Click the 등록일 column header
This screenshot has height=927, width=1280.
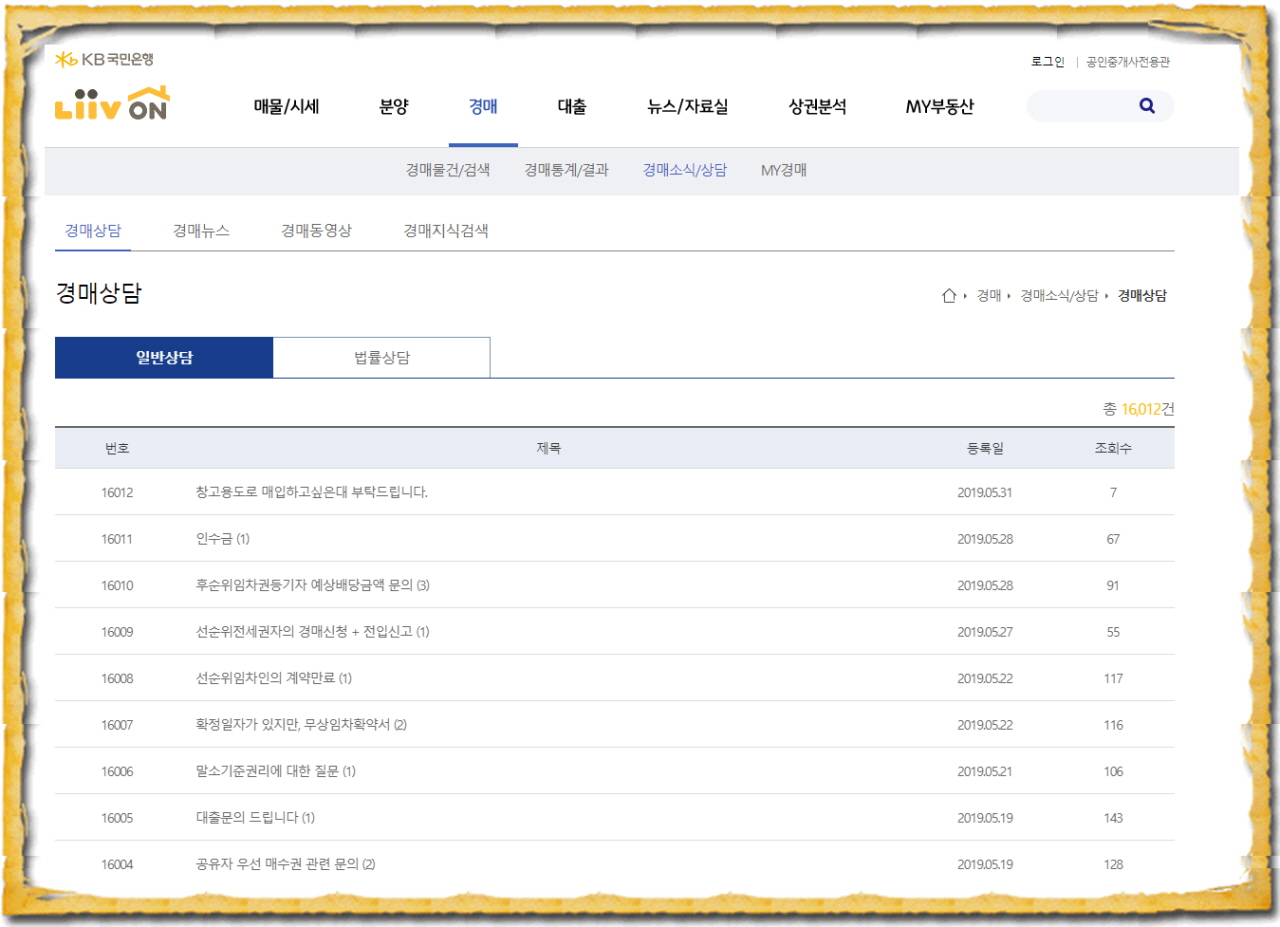coord(985,449)
